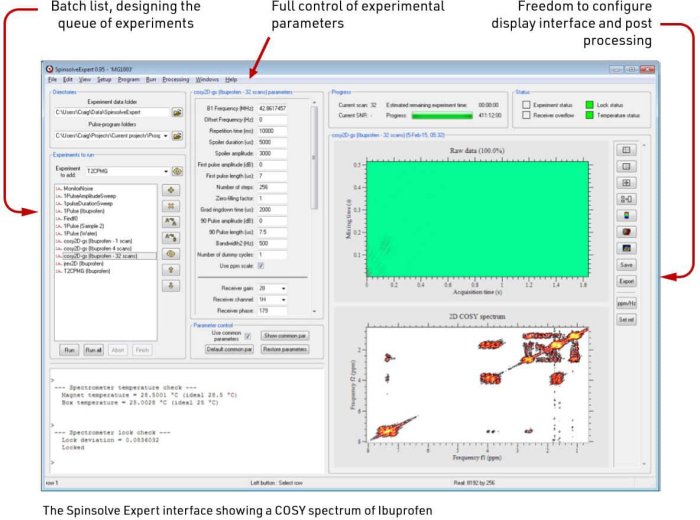Screen dimensions: 700x520
Task: Browse for the Experiment data folder
Action: click(177, 113)
